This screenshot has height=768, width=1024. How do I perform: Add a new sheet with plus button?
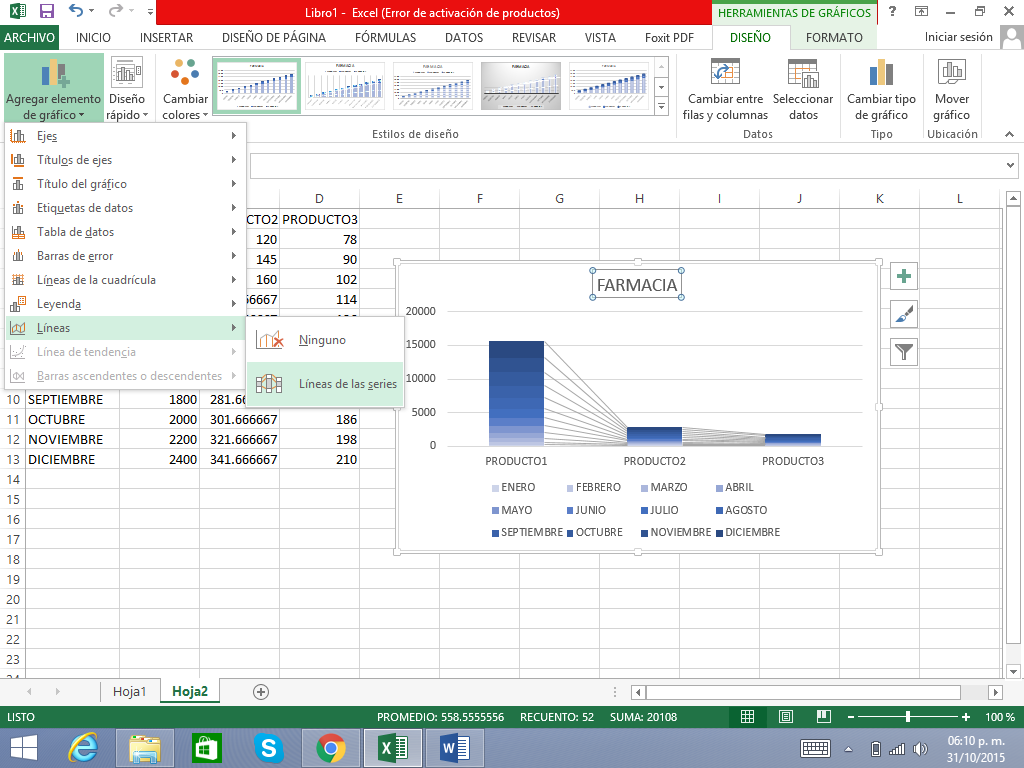coord(261,691)
